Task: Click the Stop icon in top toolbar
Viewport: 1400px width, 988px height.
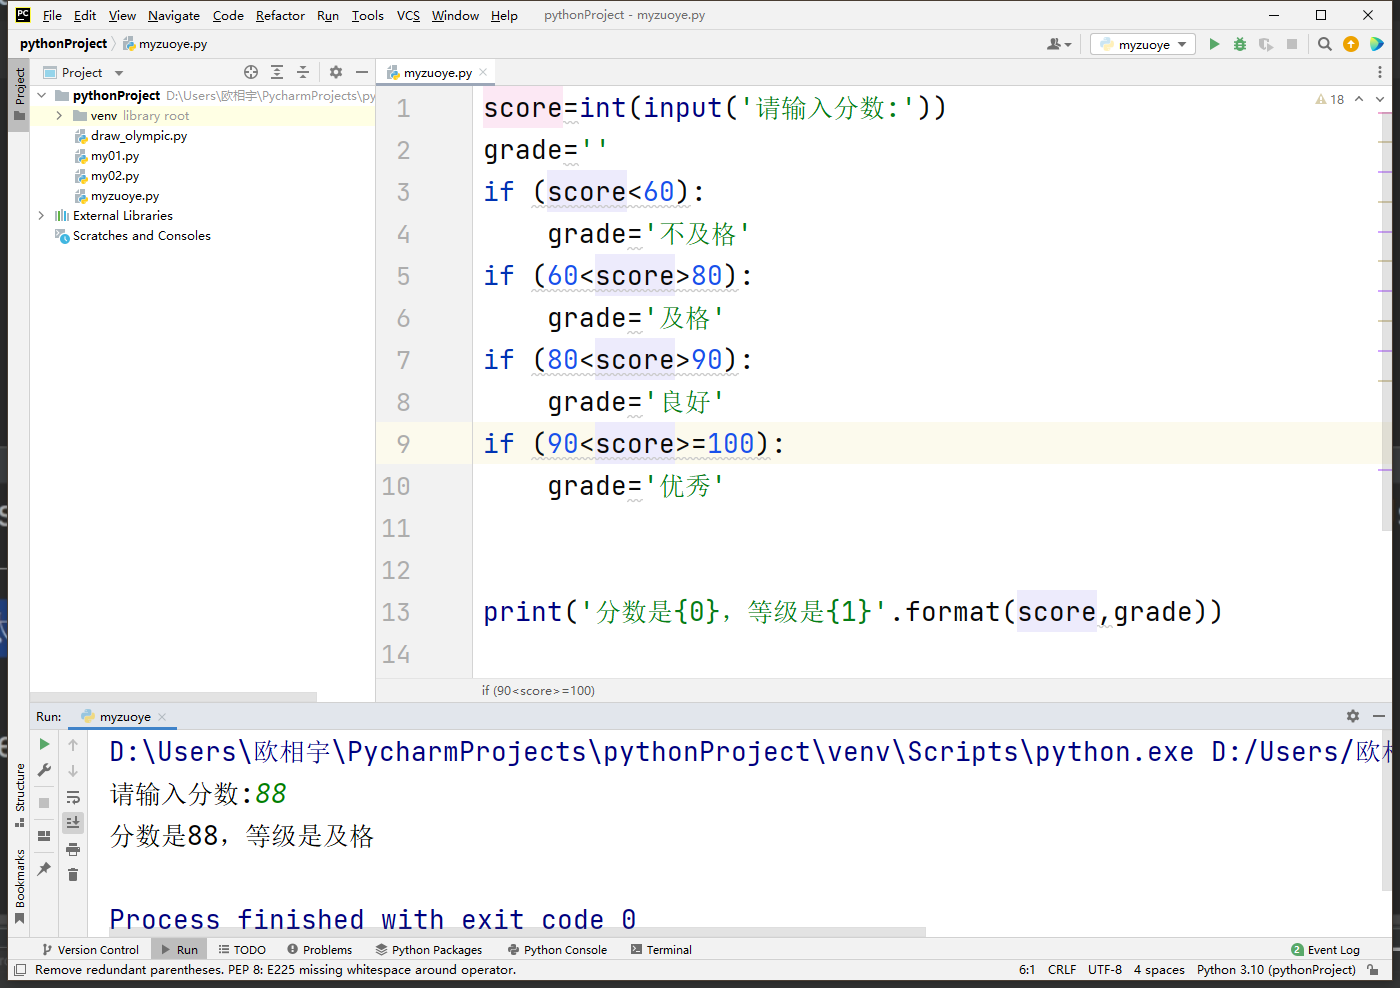Action: 1292,44
